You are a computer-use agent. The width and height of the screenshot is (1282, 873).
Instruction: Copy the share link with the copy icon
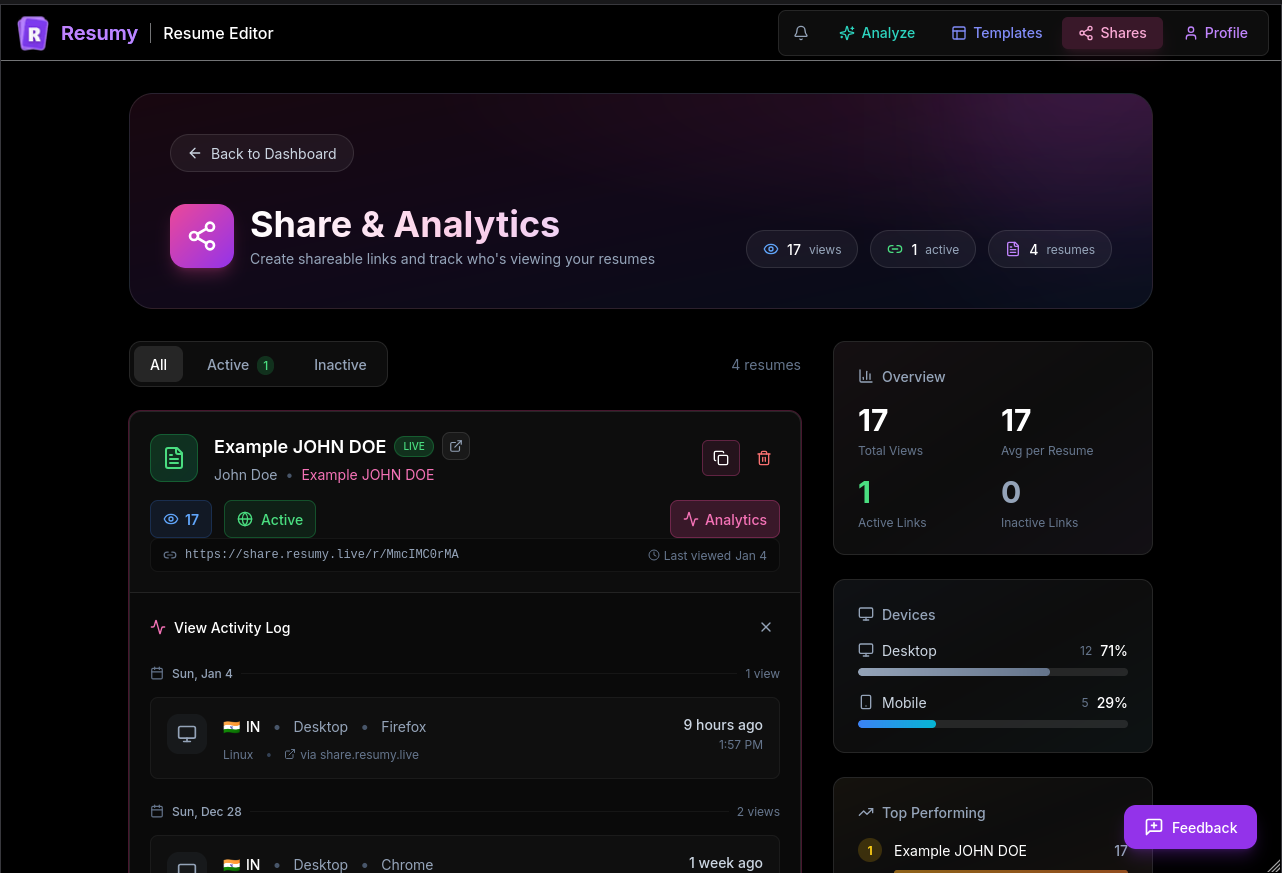(721, 458)
